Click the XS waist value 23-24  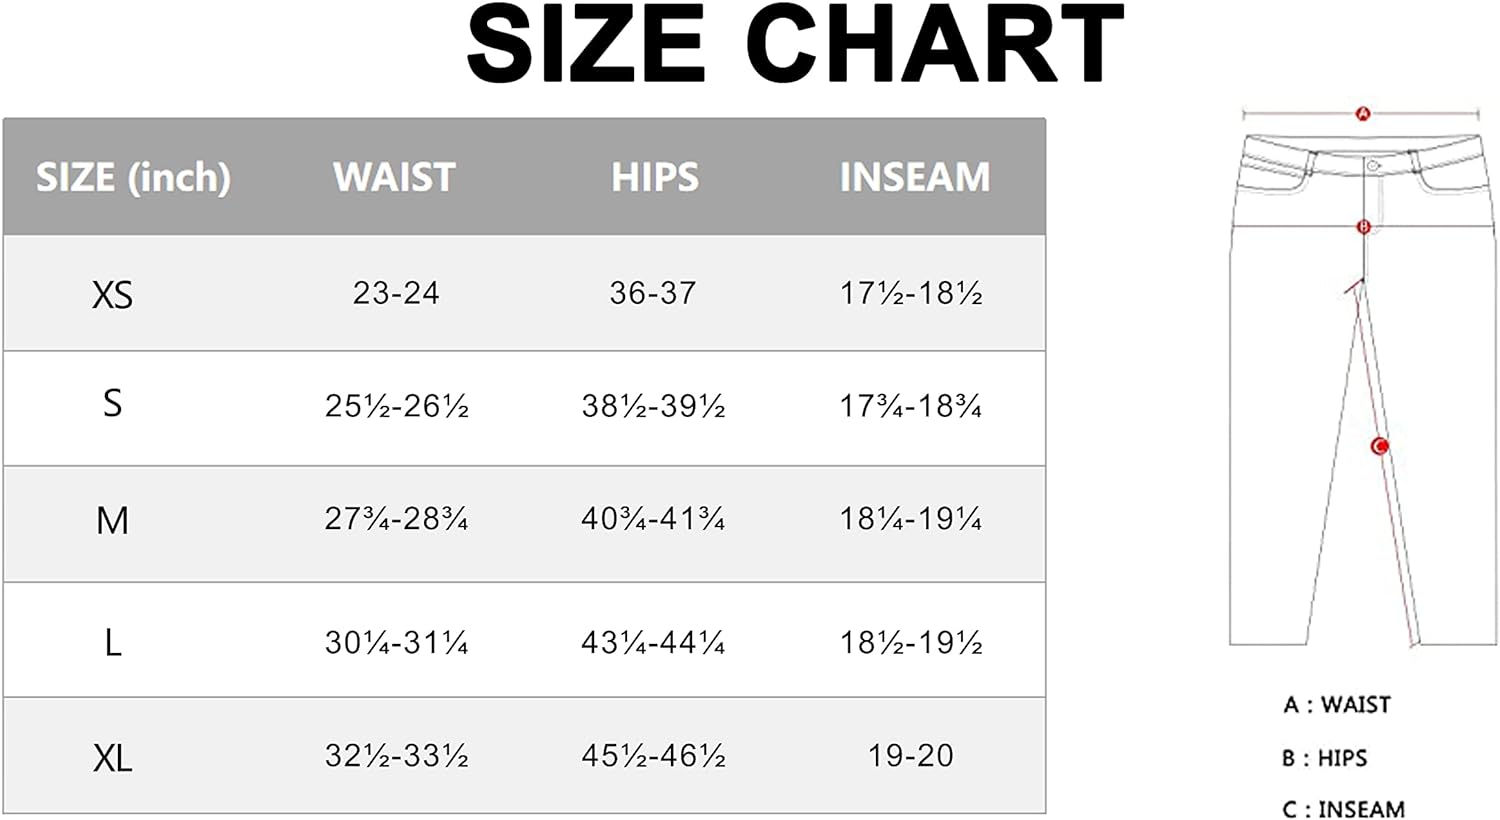[x=396, y=293]
